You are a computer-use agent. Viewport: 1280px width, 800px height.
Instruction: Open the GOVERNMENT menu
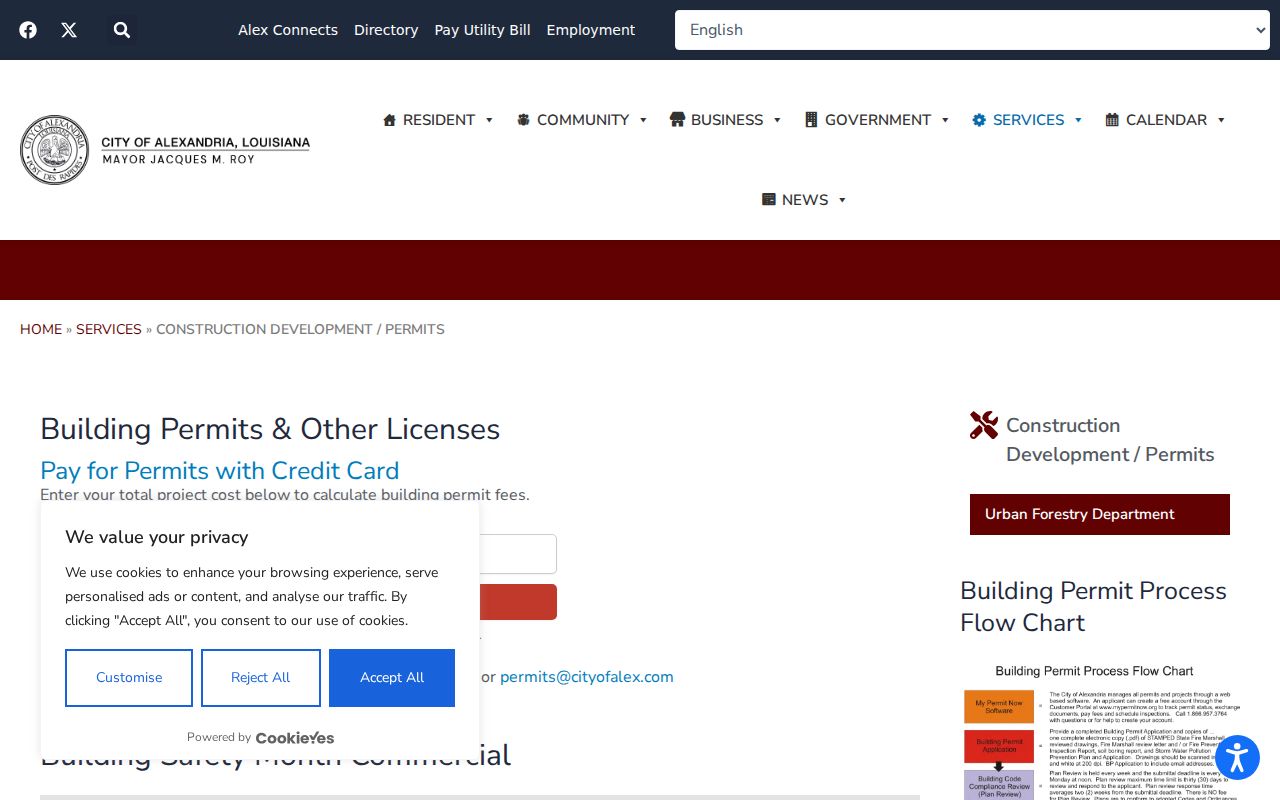pos(878,120)
